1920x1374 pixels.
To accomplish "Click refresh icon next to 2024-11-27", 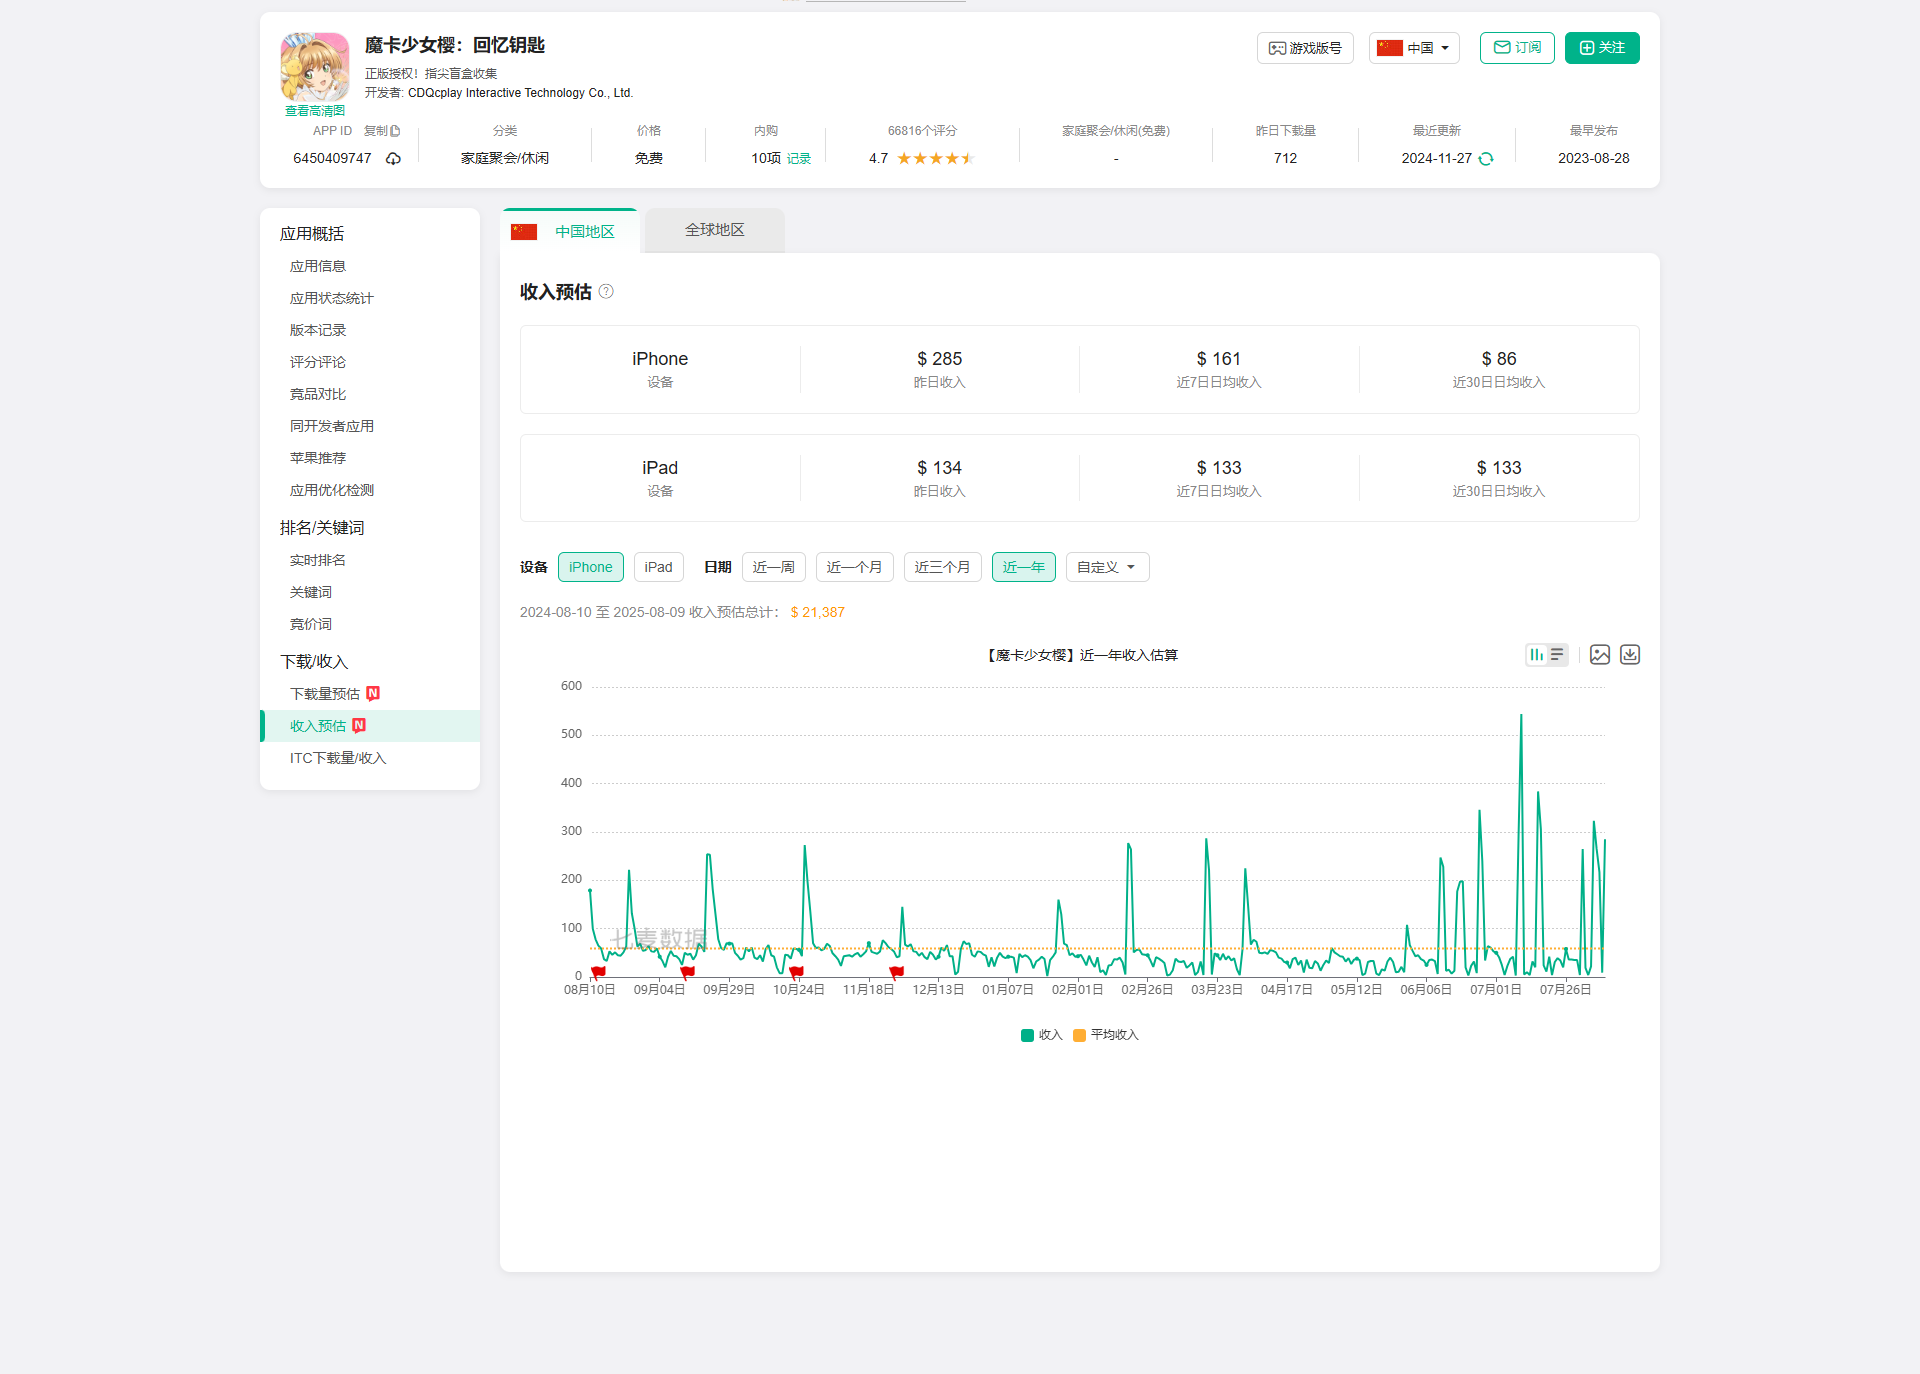I will [x=1486, y=159].
